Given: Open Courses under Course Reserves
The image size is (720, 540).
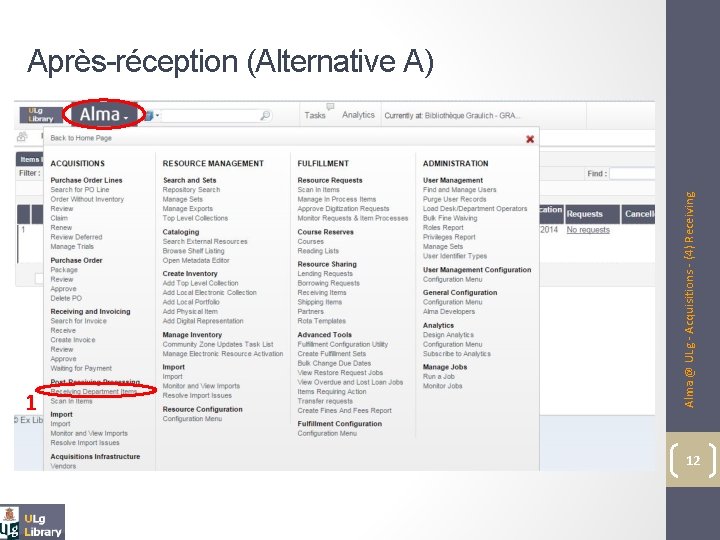Looking at the screenshot, I should [310, 242].
